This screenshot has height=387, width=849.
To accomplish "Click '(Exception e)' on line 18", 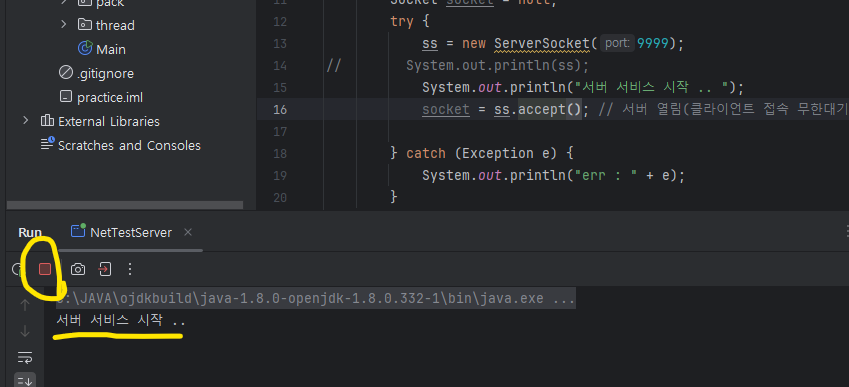I will coord(506,154).
